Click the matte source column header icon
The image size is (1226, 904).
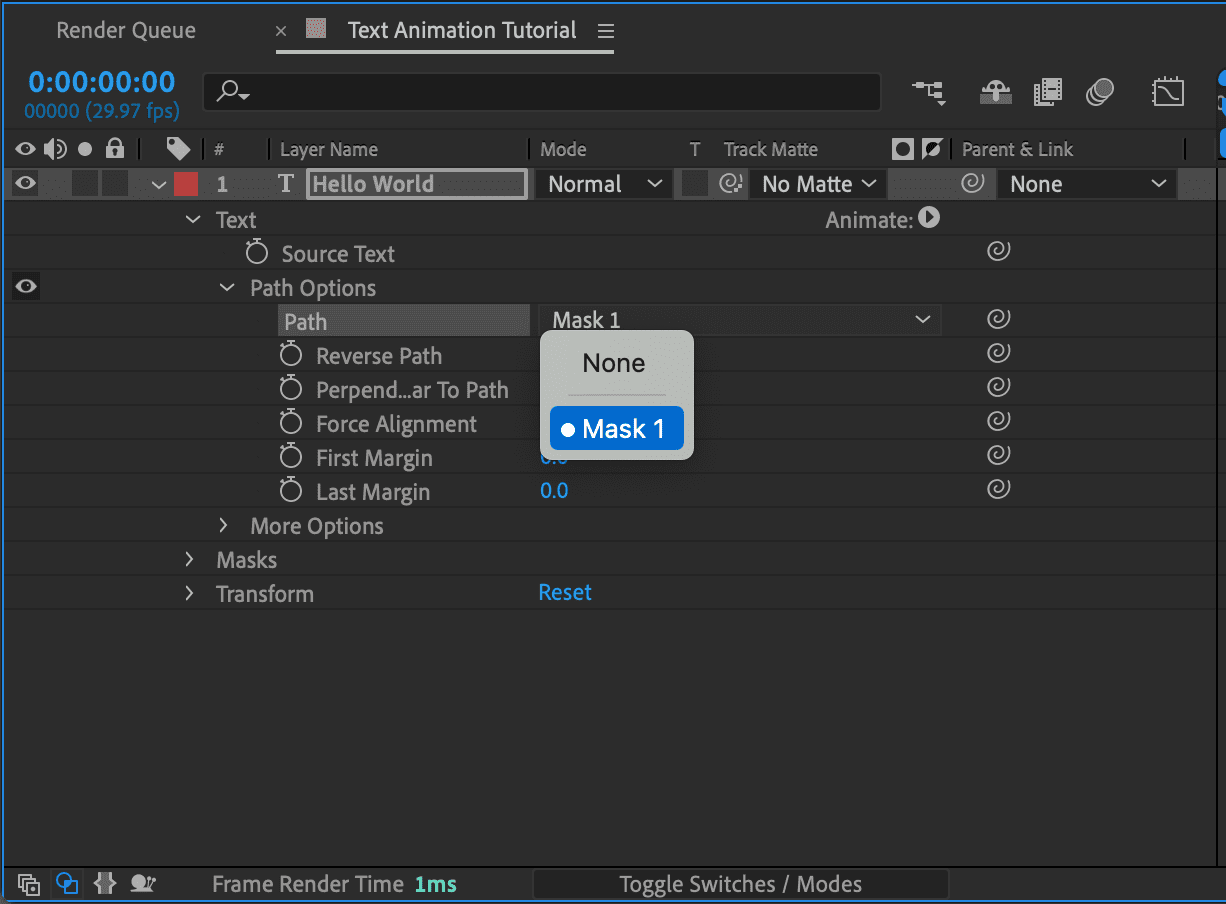[x=903, y=149]
